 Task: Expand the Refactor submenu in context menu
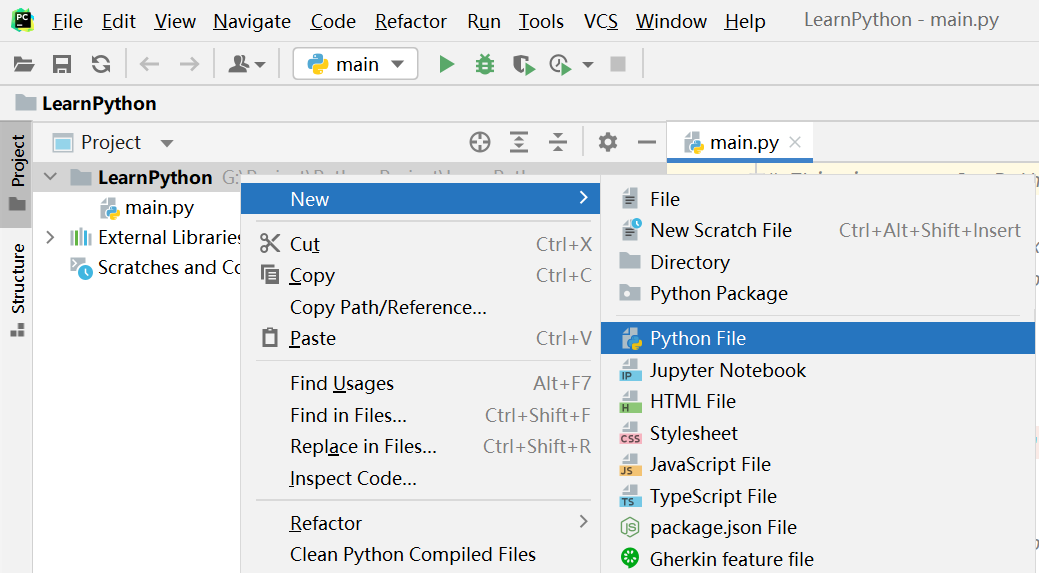tap(420, 523)
